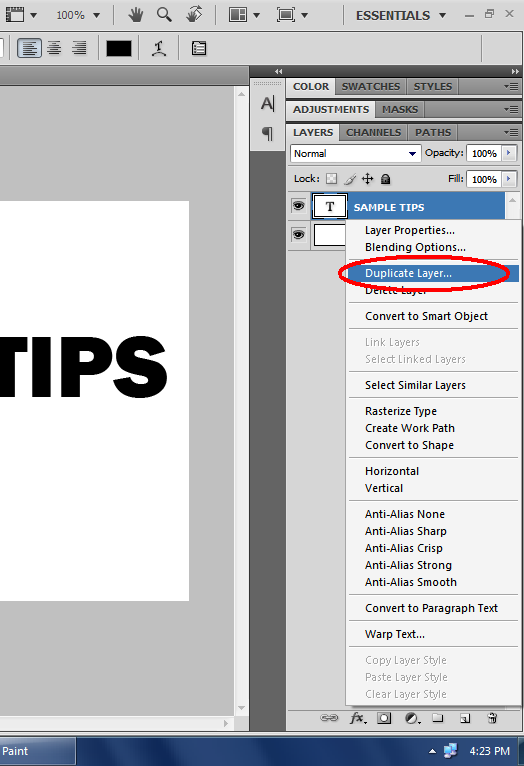Click the network icon in system tray
Image resolution: width=524 pixels, height=766 pixels.
(451, 750)
